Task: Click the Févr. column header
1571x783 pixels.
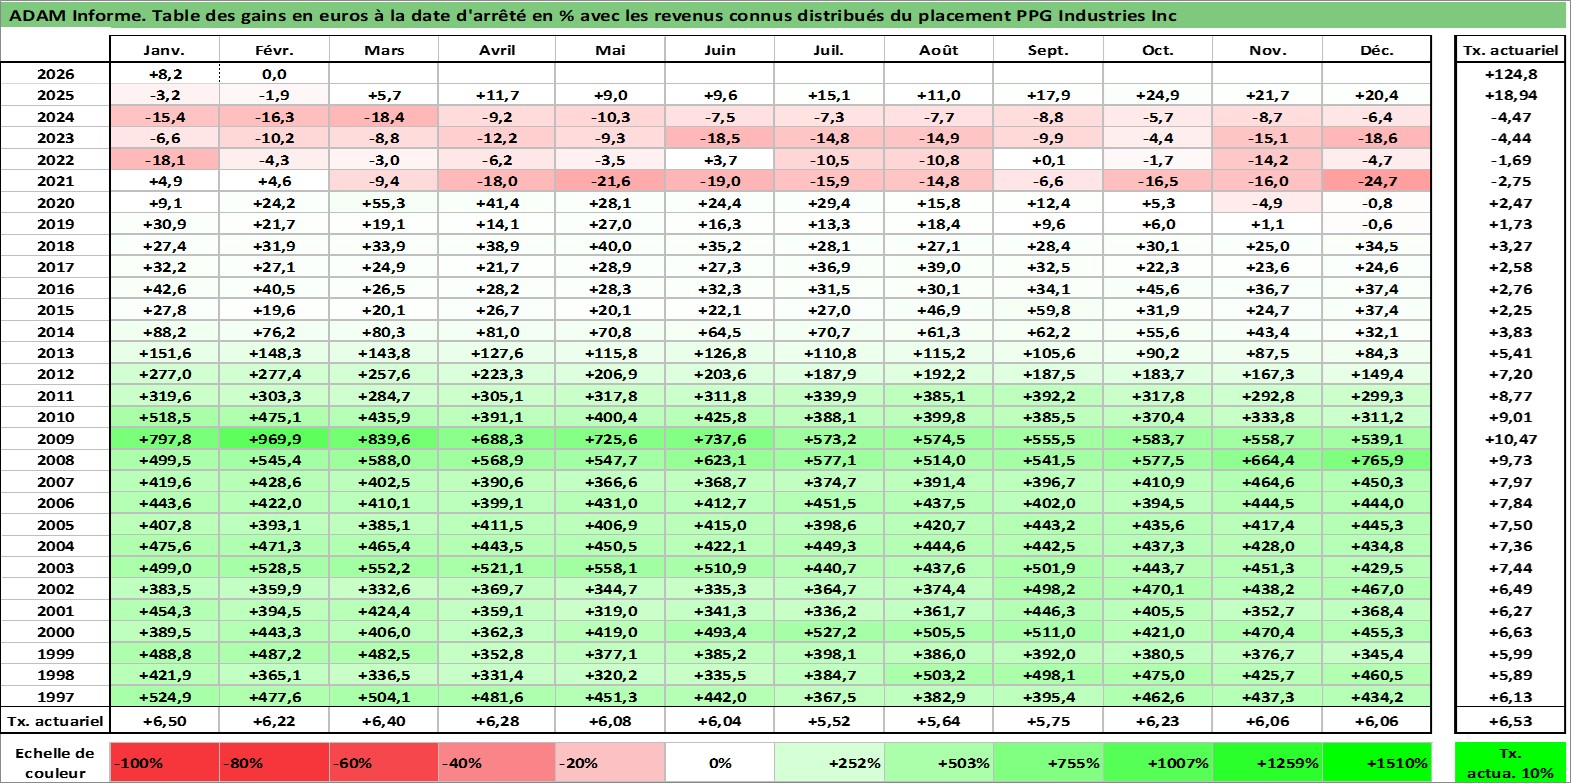Action: click(274, 50)
